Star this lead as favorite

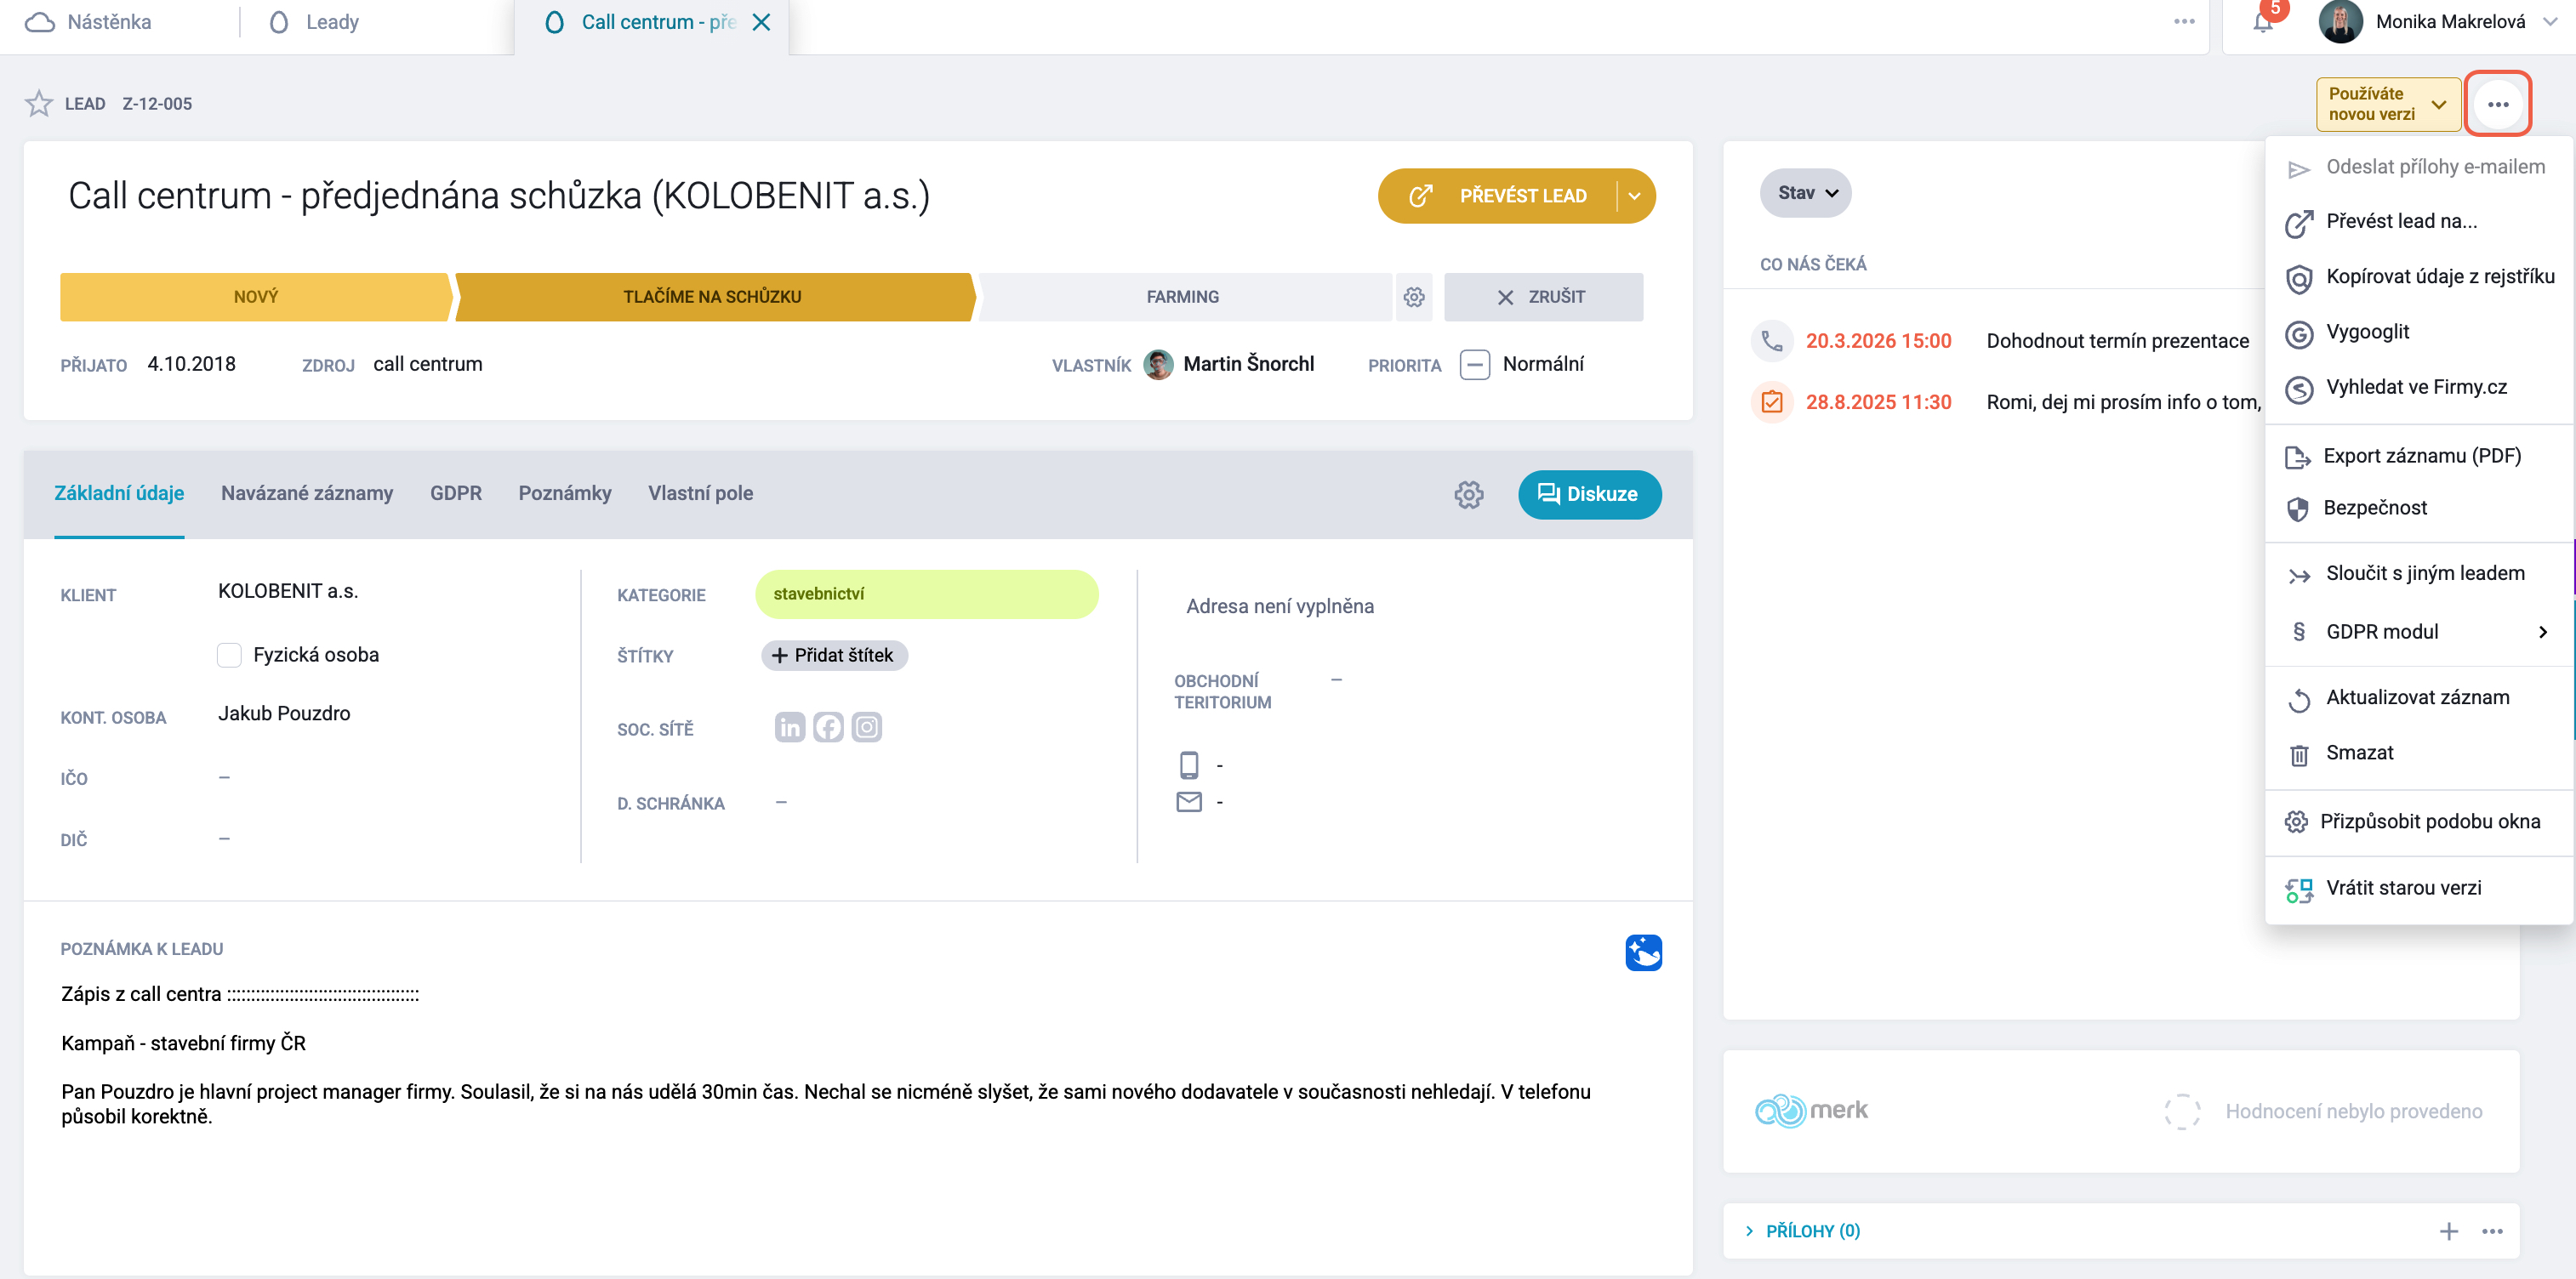pos(39,103)
